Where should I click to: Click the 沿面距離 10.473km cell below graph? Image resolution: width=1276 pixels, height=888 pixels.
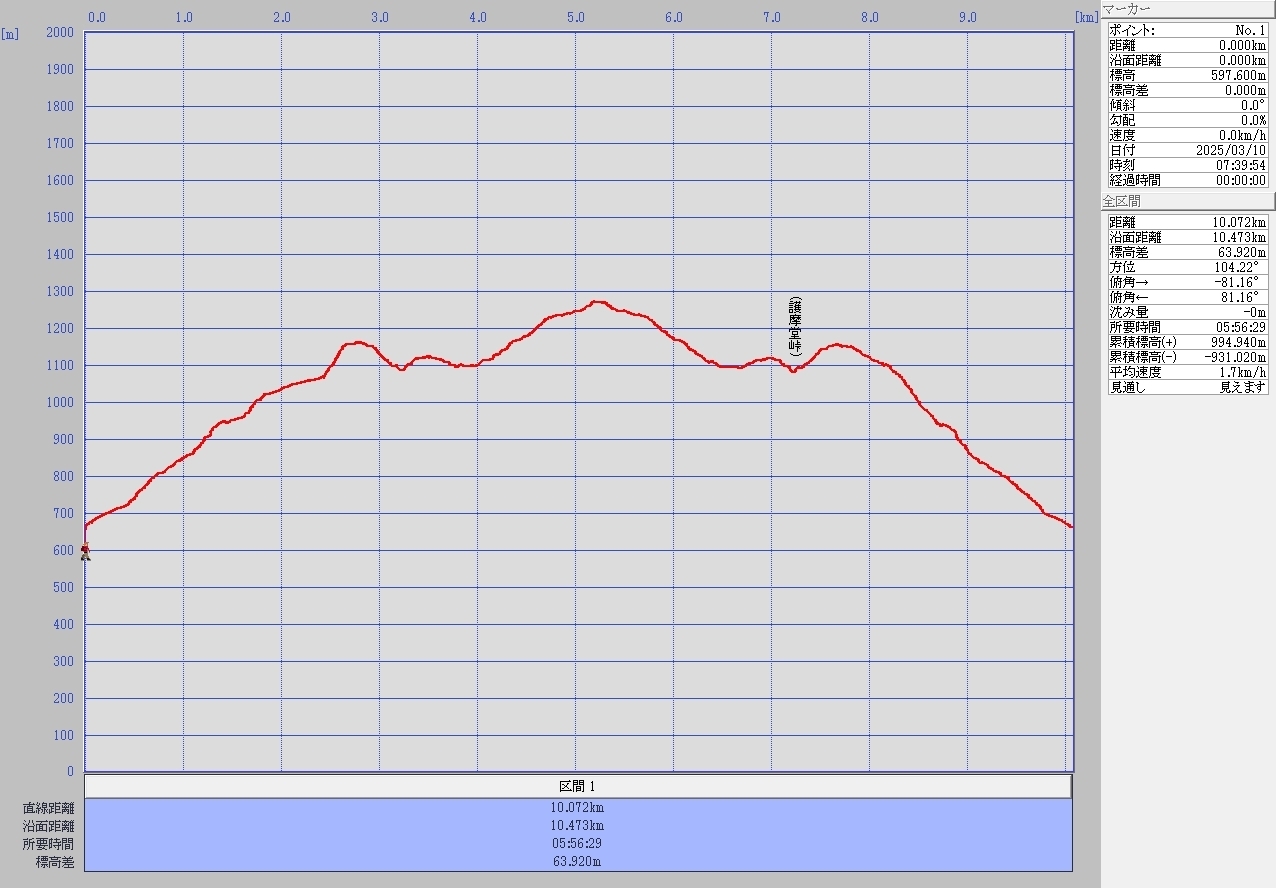pos(577,826)
